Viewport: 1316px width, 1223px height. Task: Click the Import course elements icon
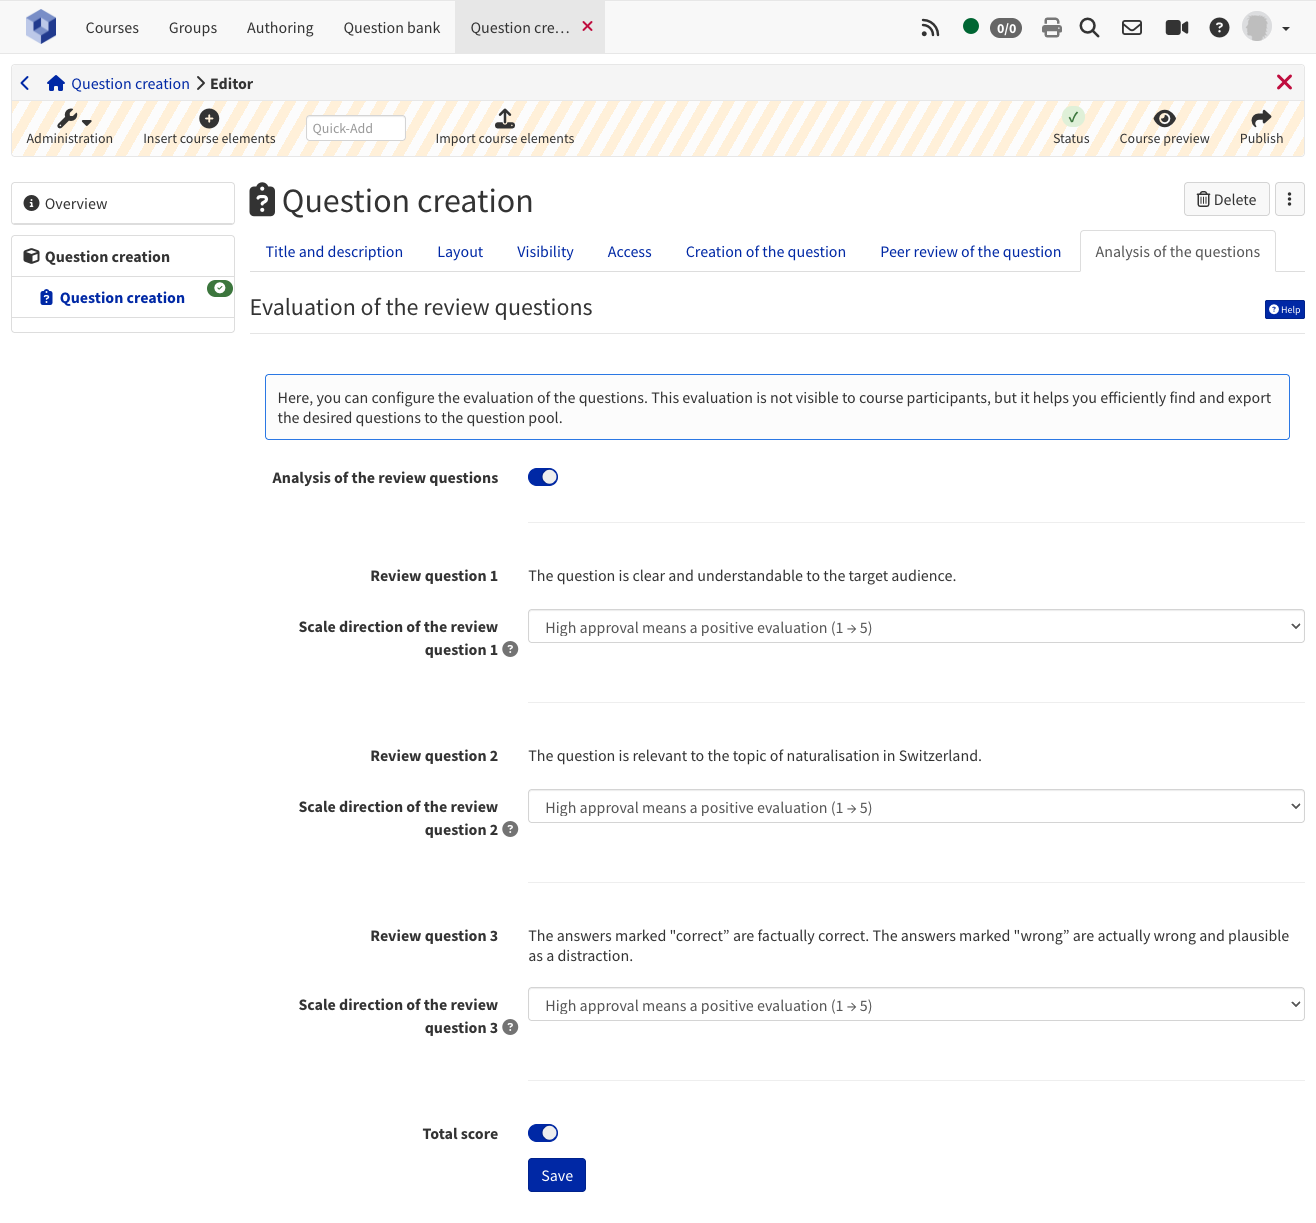coord(505,119)
